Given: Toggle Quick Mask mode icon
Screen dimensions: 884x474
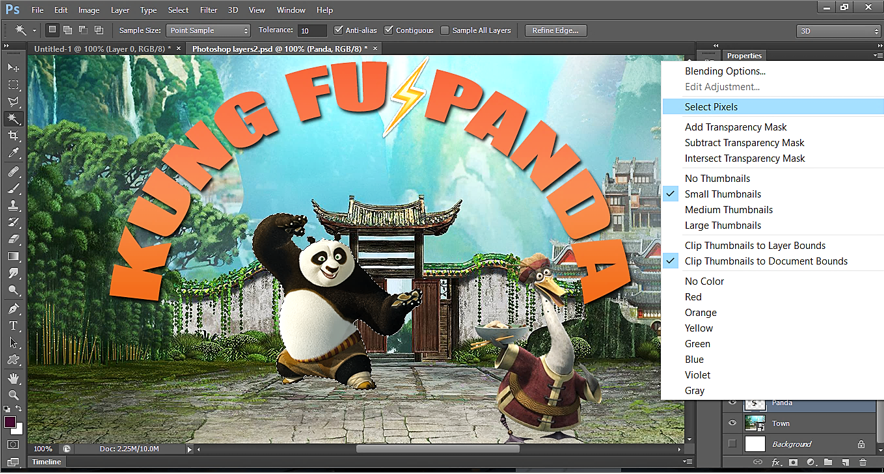Looking at the screenshot, I should [13, 445].
